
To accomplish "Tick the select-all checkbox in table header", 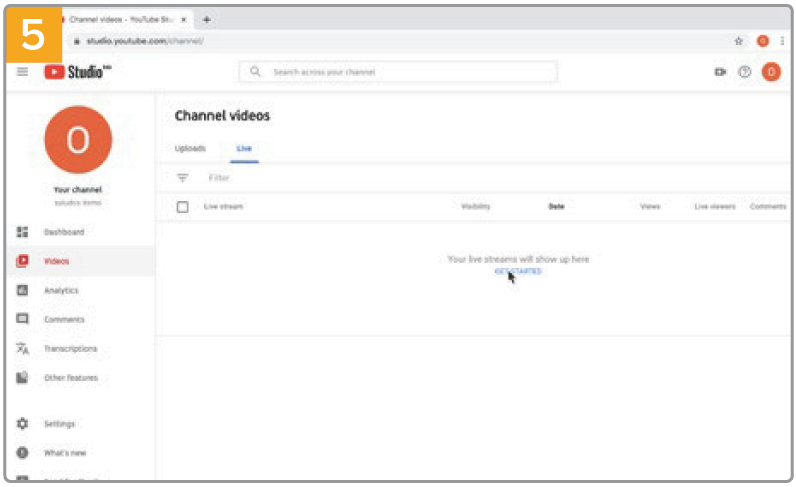I will click(182, 207).
